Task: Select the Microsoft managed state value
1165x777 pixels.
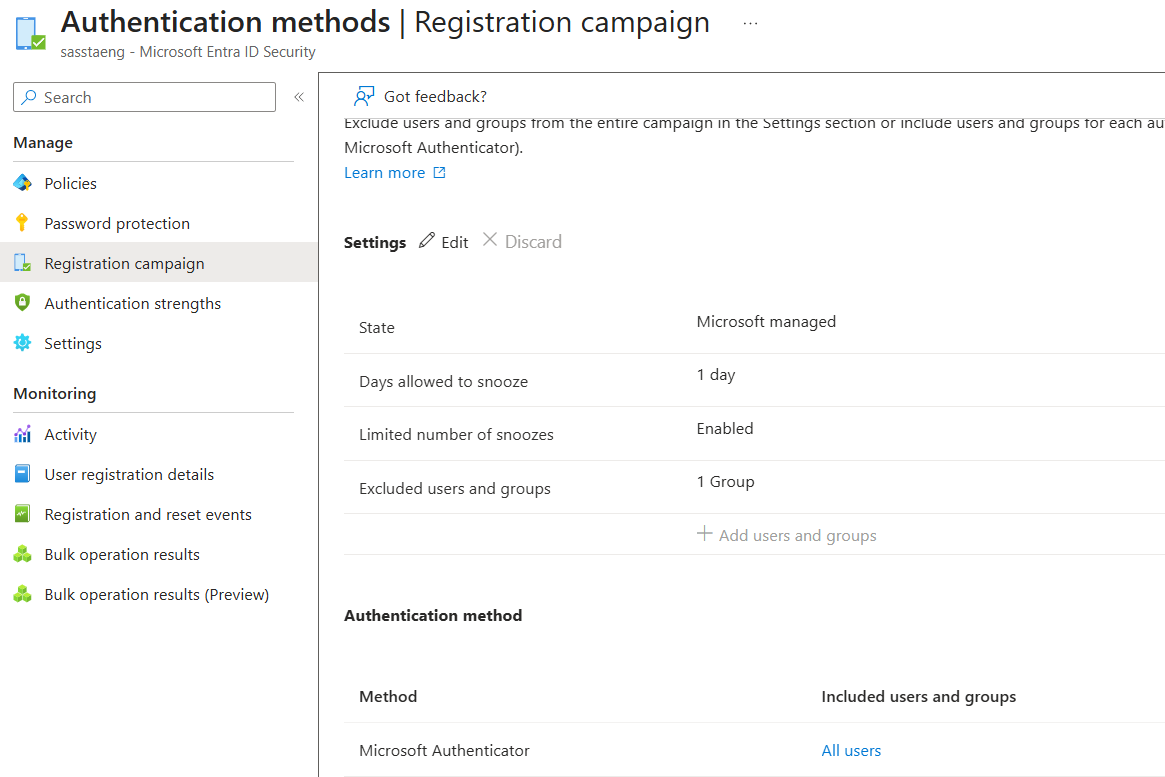Action: point(766,322)
